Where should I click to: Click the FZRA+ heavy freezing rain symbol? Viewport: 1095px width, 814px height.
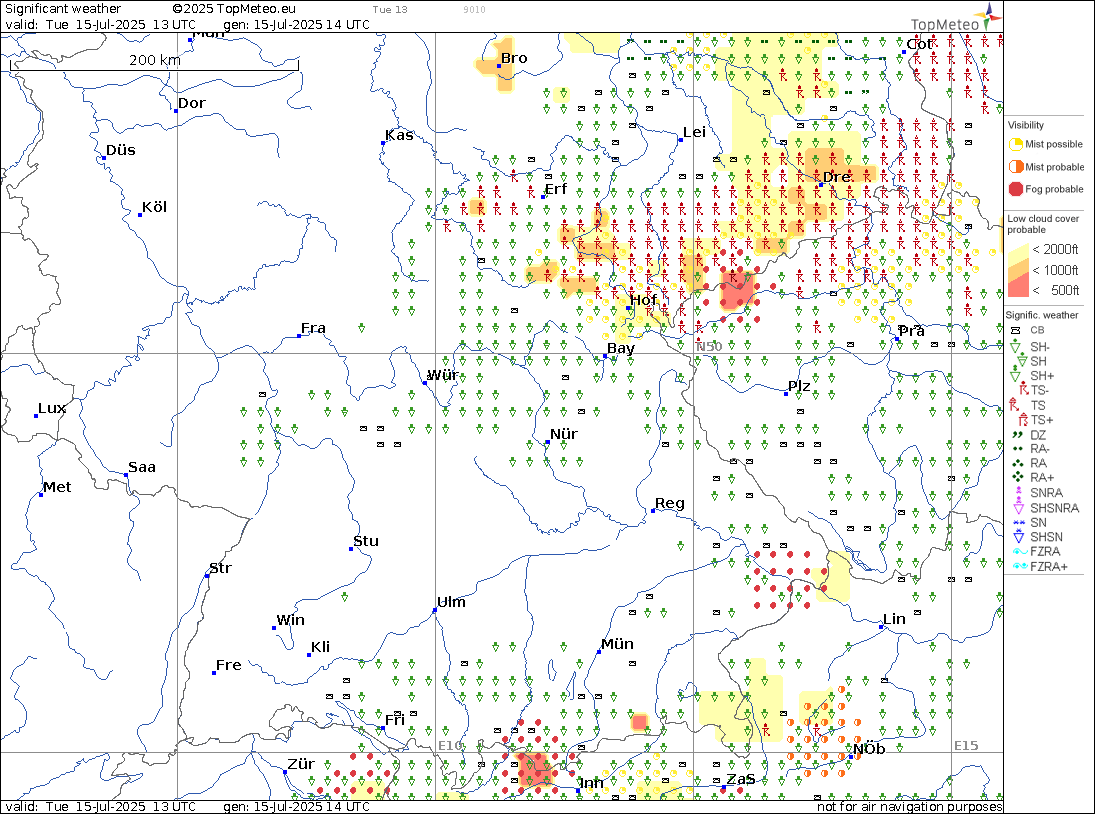point(1020,566)
